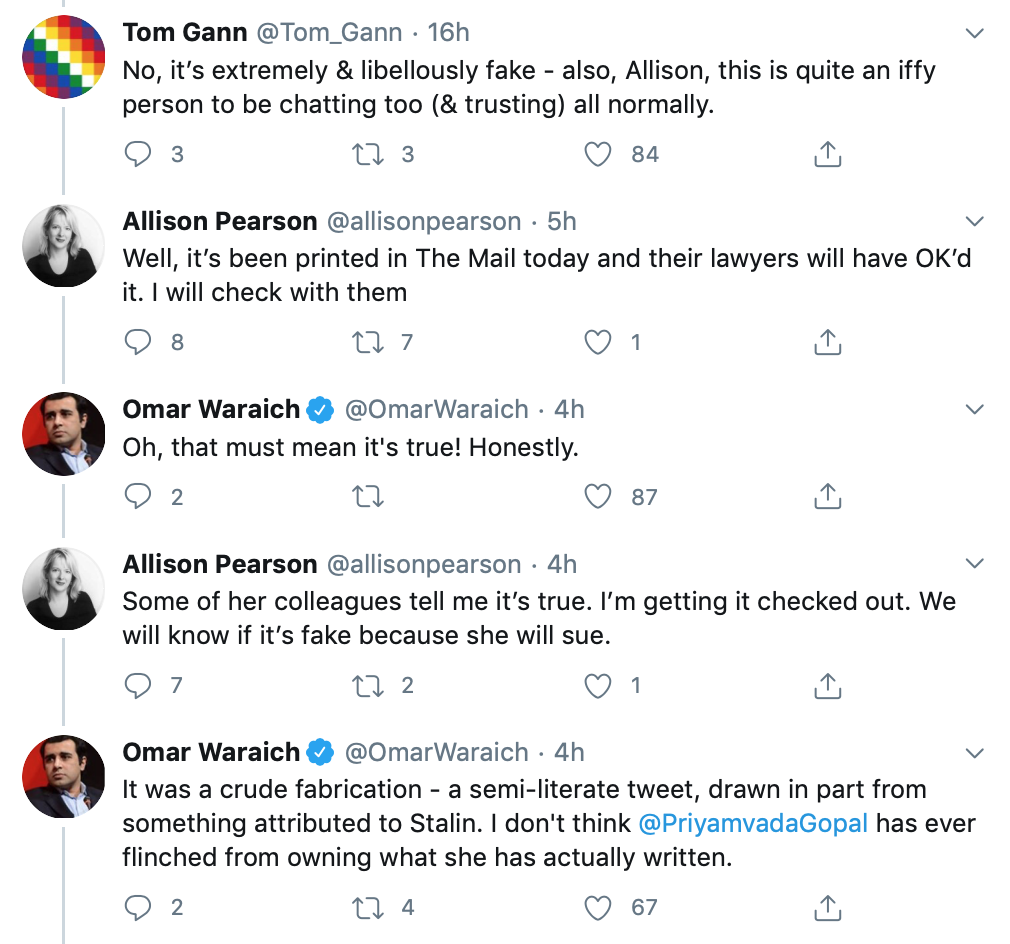Click Omar Waraich's profile picture
This screenshot has width=1010, height=944.
tap(63, 434)
